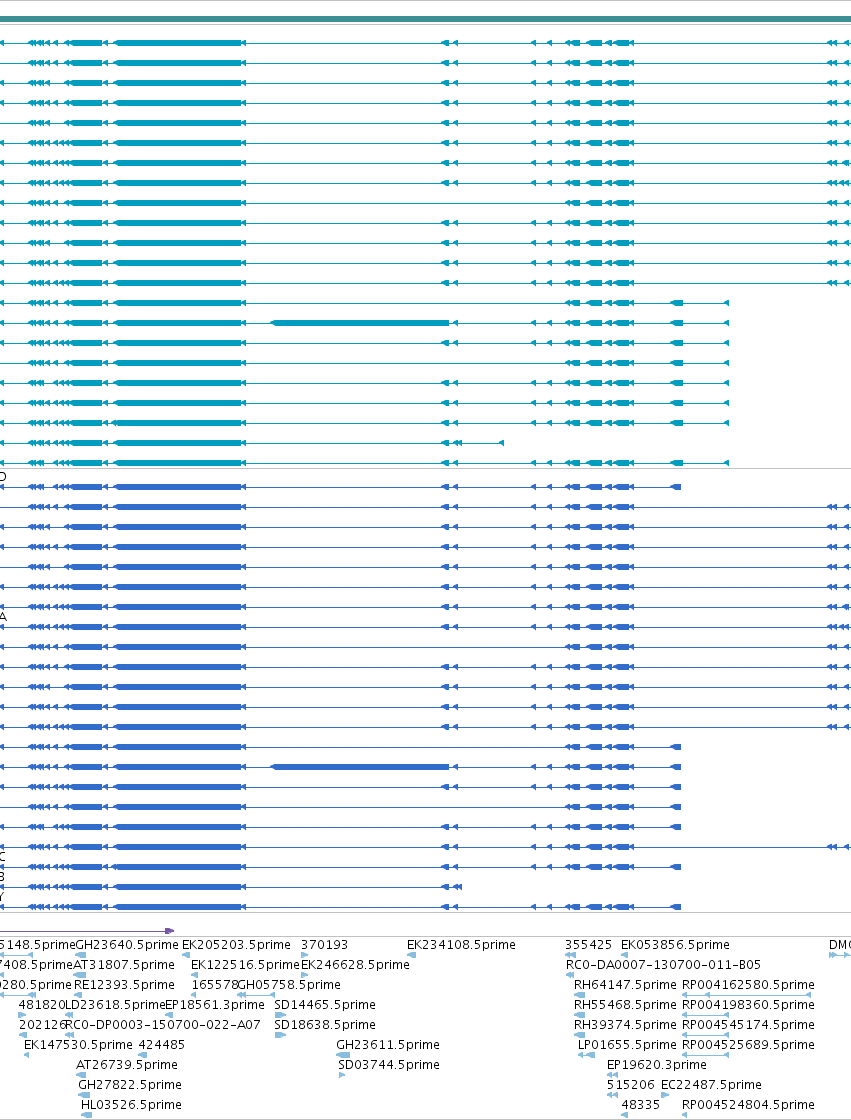851x1120 pixels.
Task: Click the RP004525689.5prime label
Action: pyautogui.click(x=748, y=1044)
